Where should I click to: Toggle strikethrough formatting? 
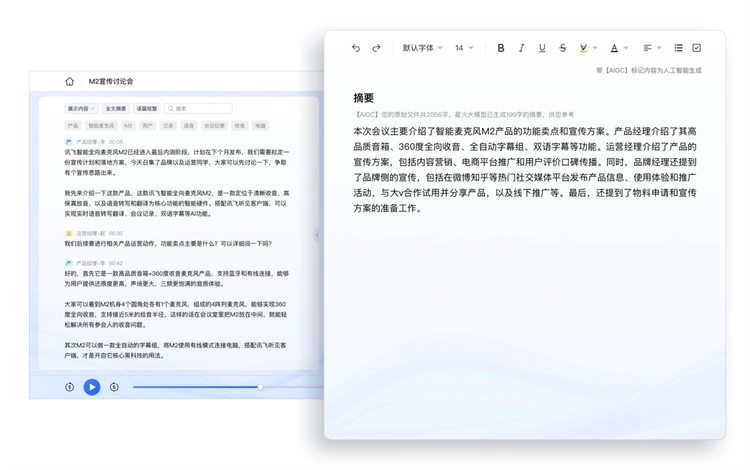pyautogui.click(x=563, y=48)
